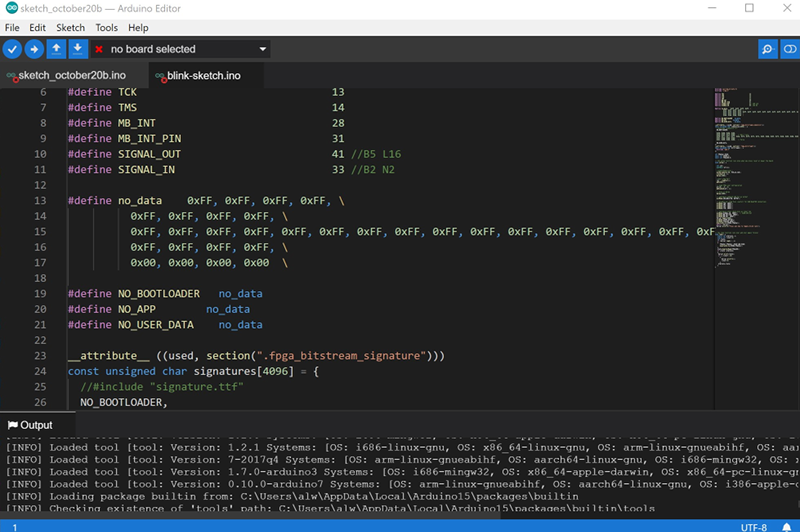800x532 pixels.
Task: Click the down-arrow toolbar button
Action: click(x=77, y=48)
